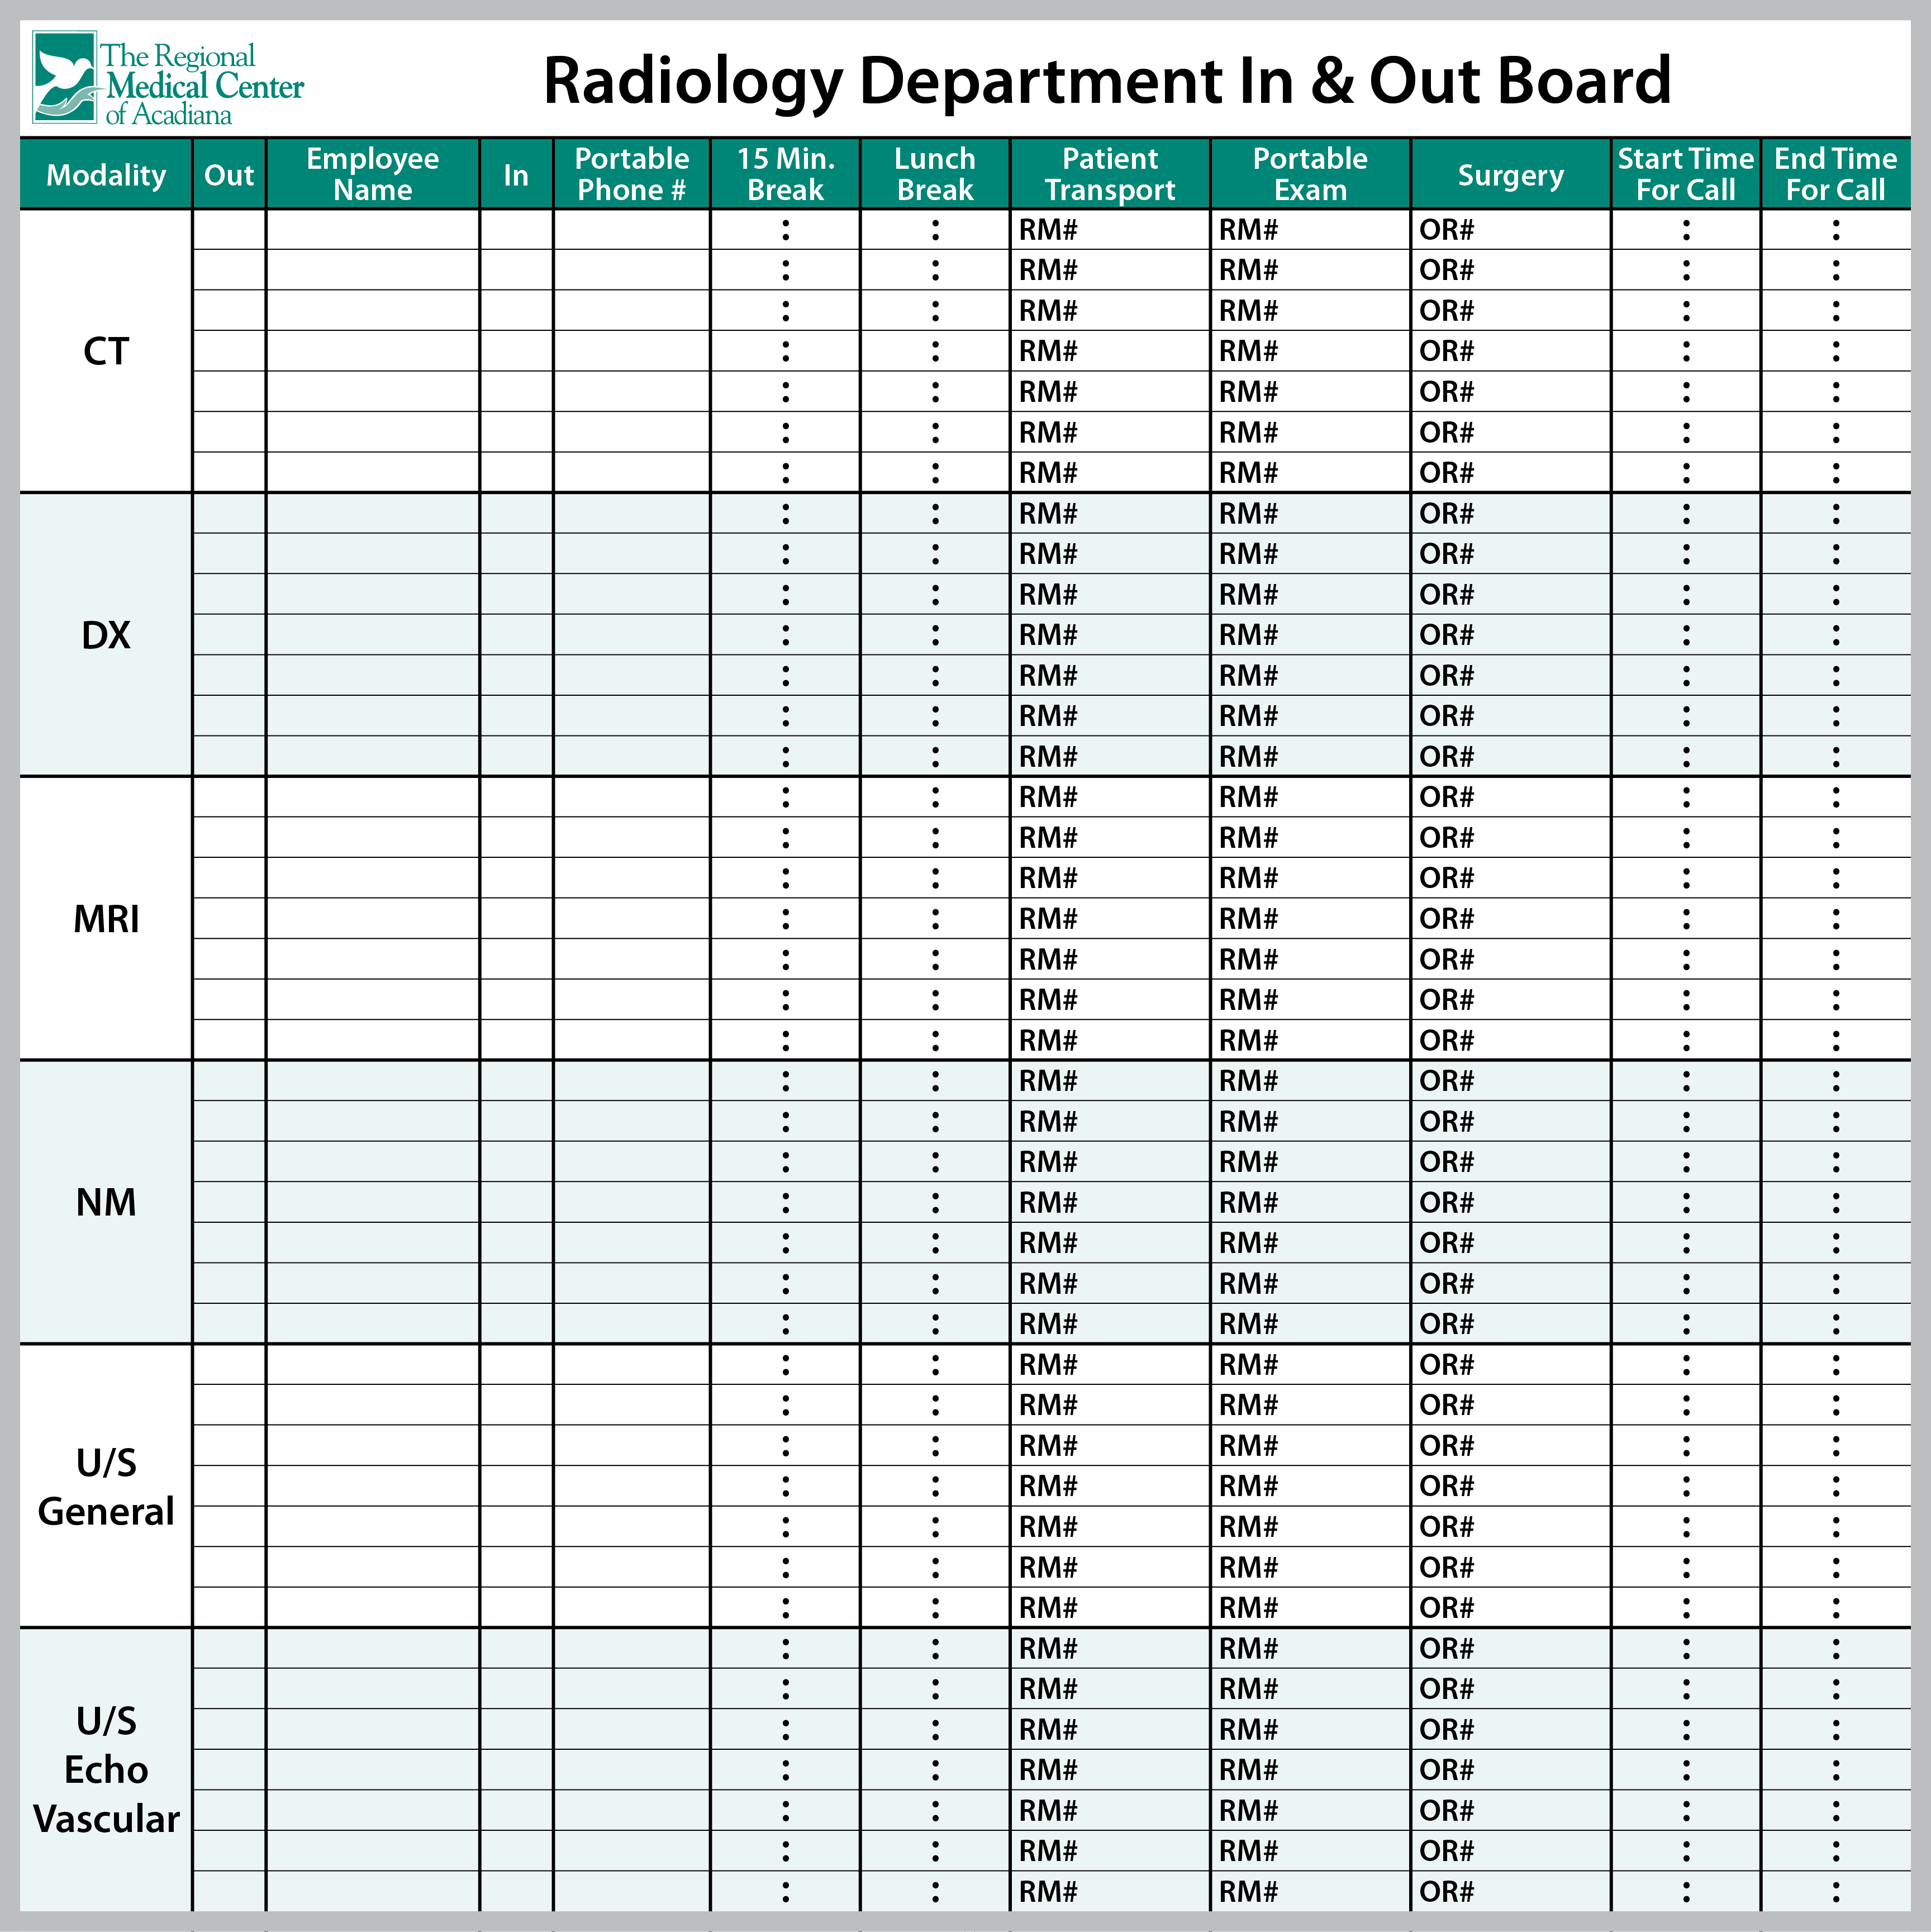
Task: Select the End Time For Call header
Action: point(1836,175)
